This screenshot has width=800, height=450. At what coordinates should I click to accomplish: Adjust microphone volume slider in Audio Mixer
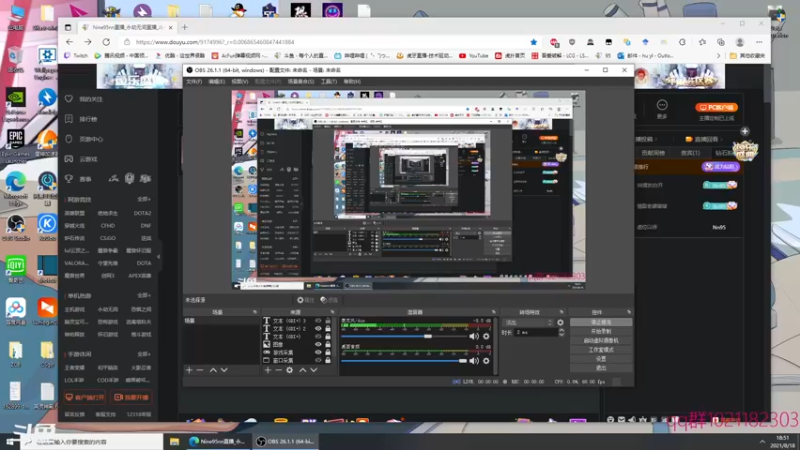tap(428, 336)
